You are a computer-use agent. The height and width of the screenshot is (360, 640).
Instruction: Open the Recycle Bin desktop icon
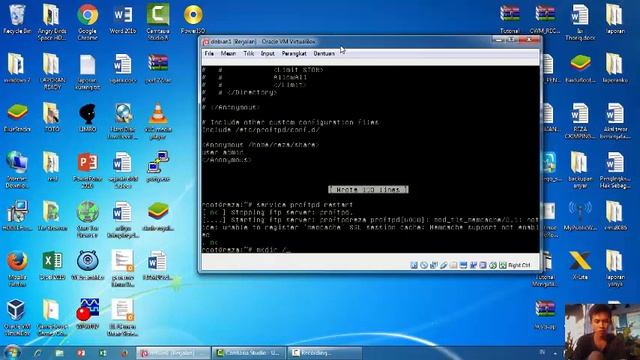tap(17, 19)
